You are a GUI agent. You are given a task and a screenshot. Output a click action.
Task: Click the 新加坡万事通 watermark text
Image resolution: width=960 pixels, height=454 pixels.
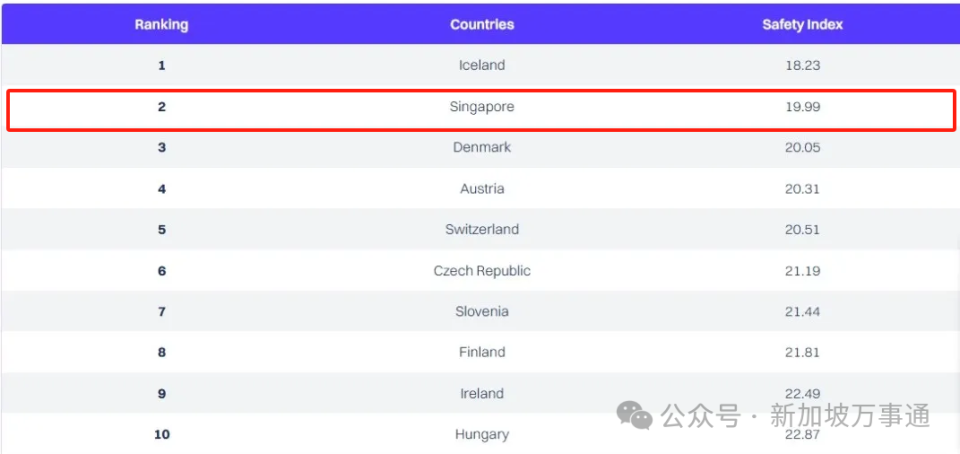[850, 416]
